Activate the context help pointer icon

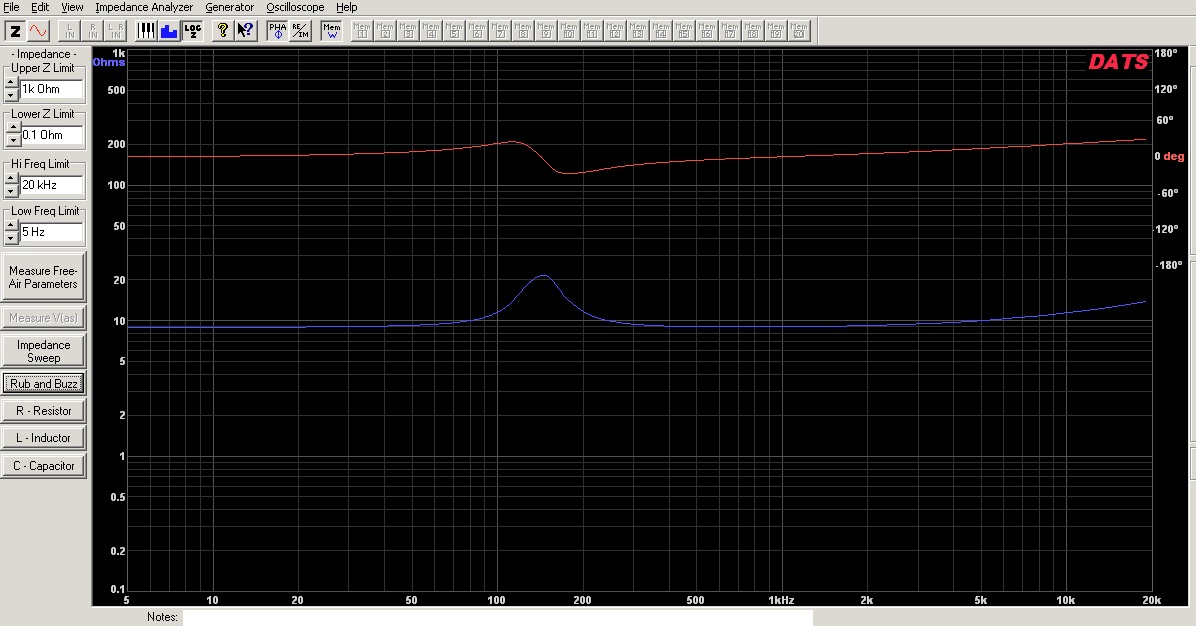tap(245, 31)
